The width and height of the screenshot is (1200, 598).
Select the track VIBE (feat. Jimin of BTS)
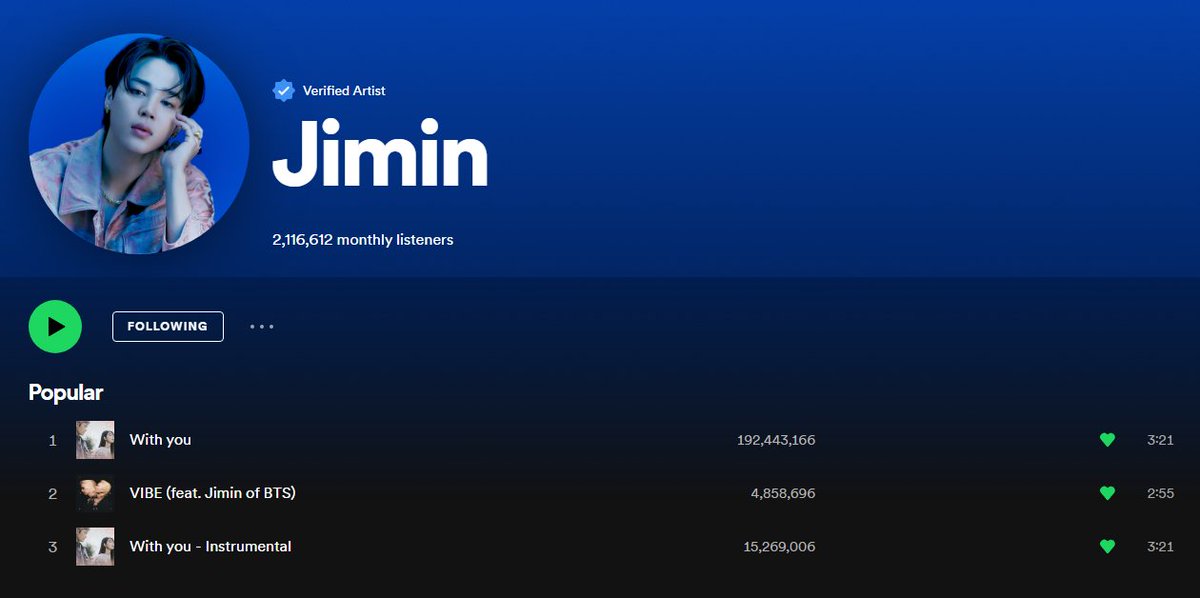point(212,493)
